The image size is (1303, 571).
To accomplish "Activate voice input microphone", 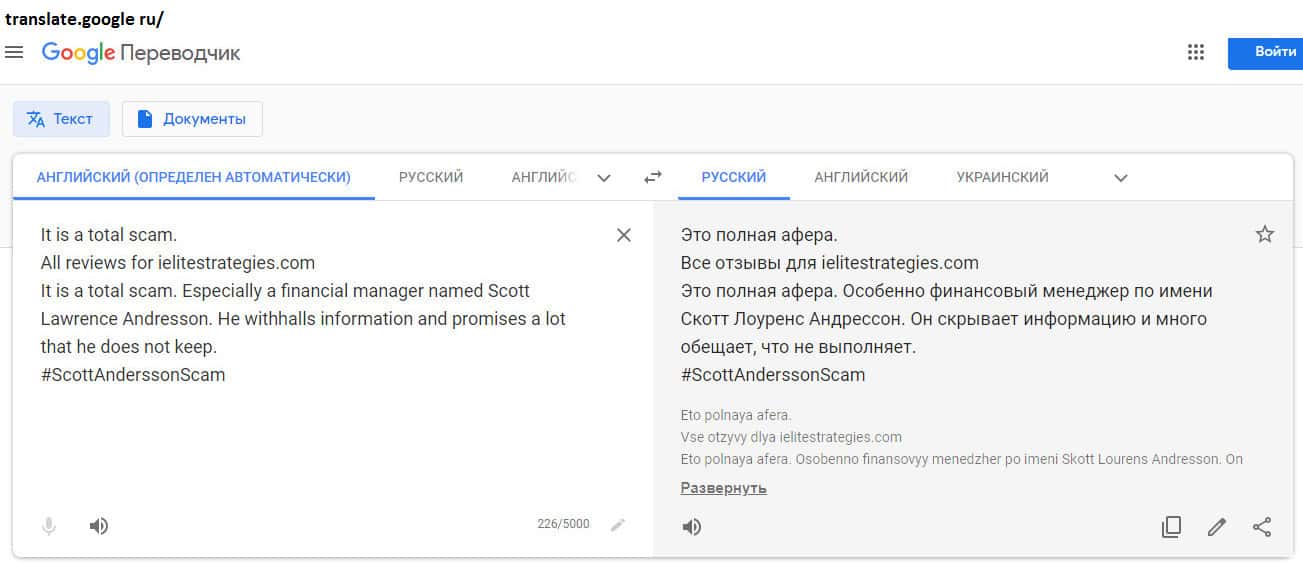I will (49, 526).
